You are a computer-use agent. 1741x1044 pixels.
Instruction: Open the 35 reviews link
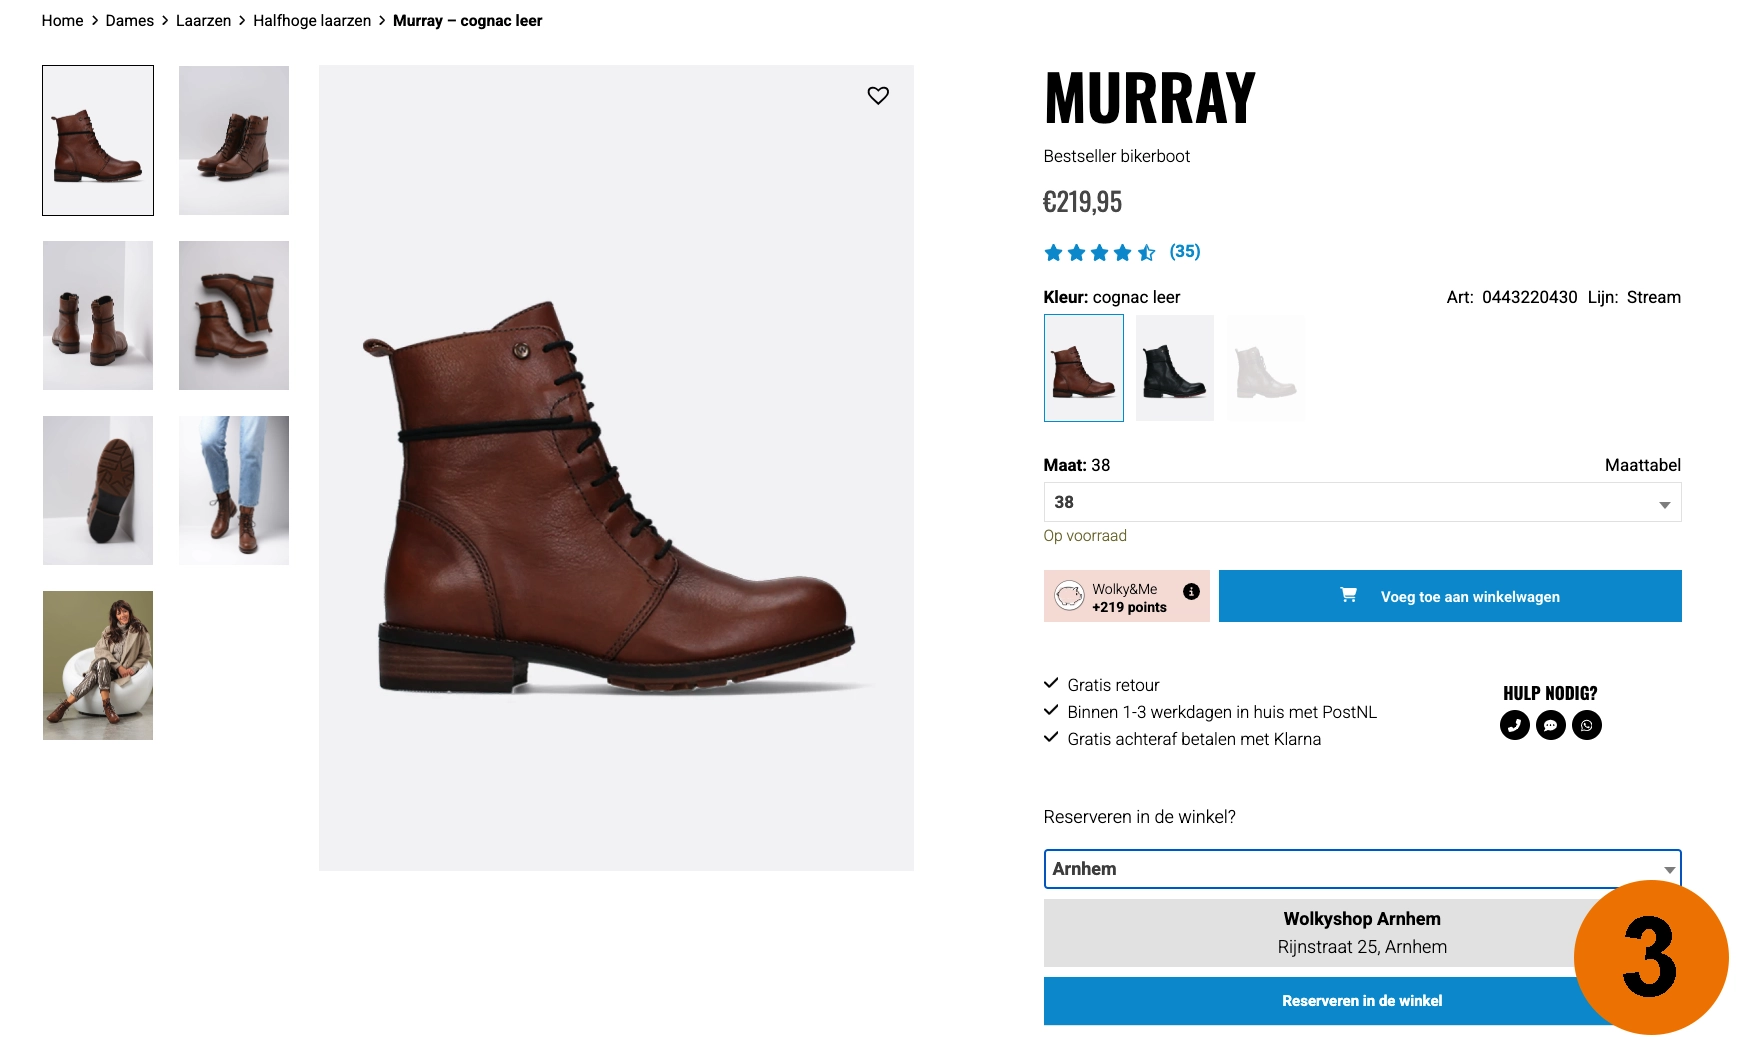point(1185,251)
